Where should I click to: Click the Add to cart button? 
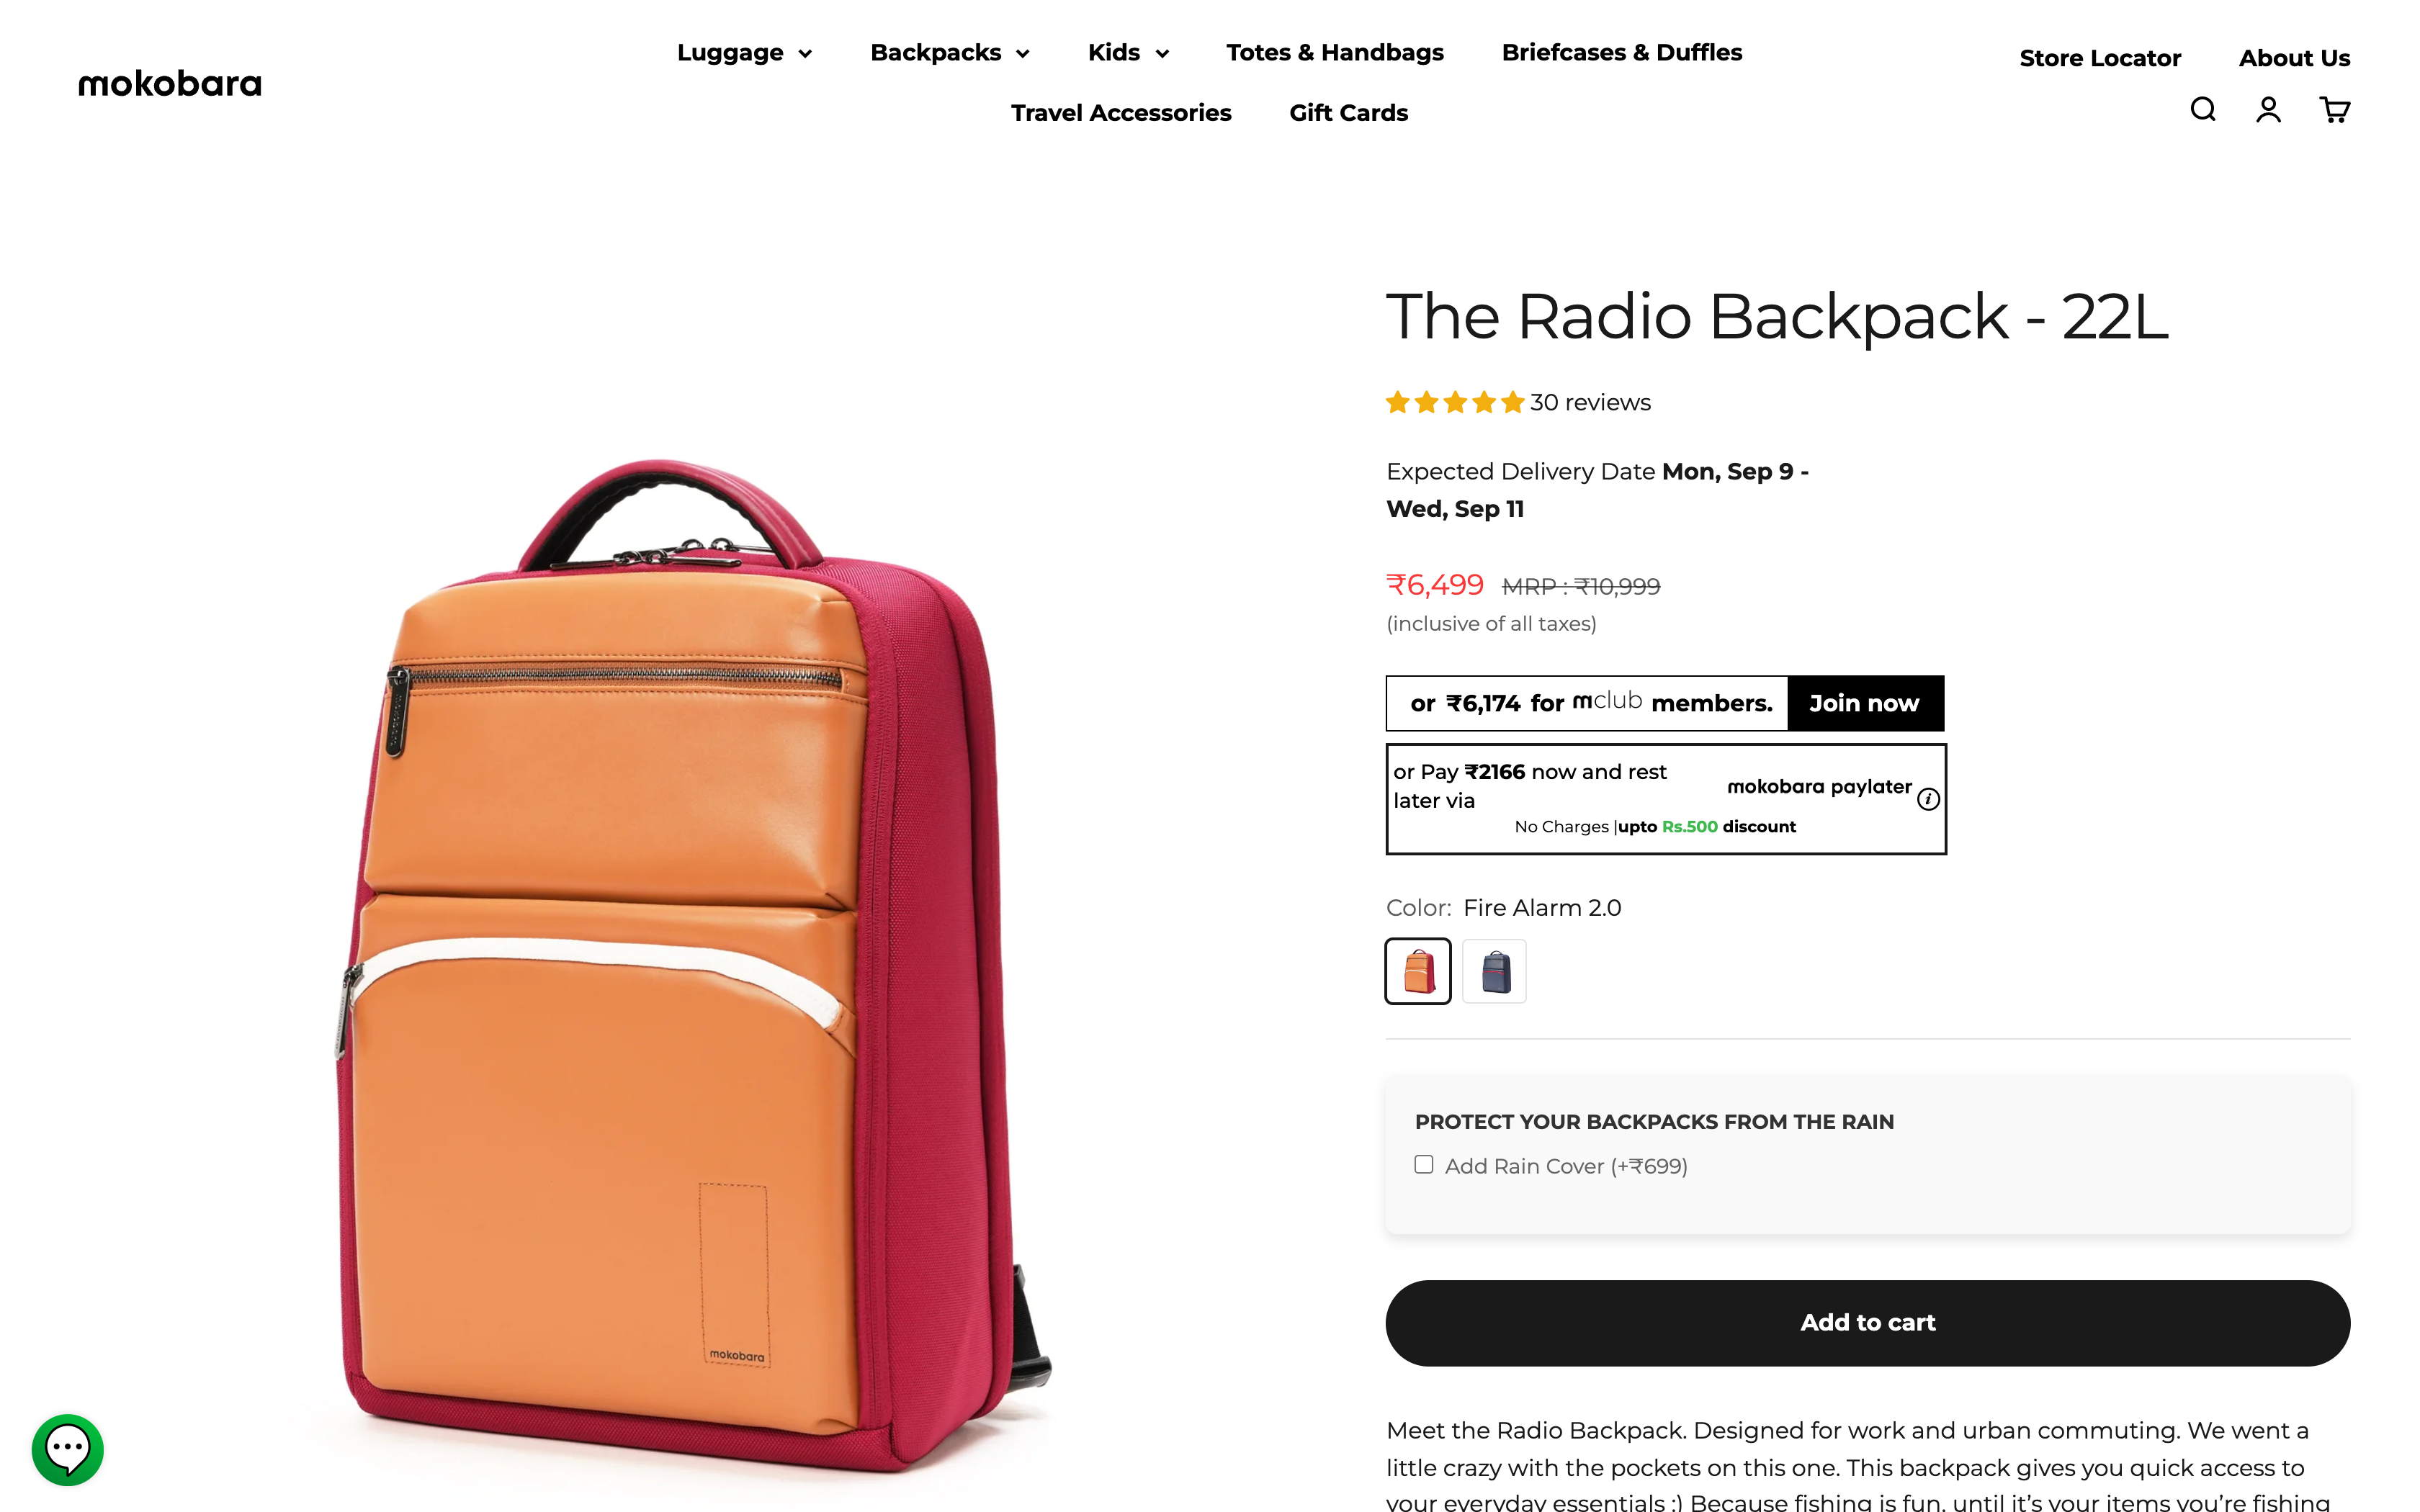click(x=1867, y=1322)
